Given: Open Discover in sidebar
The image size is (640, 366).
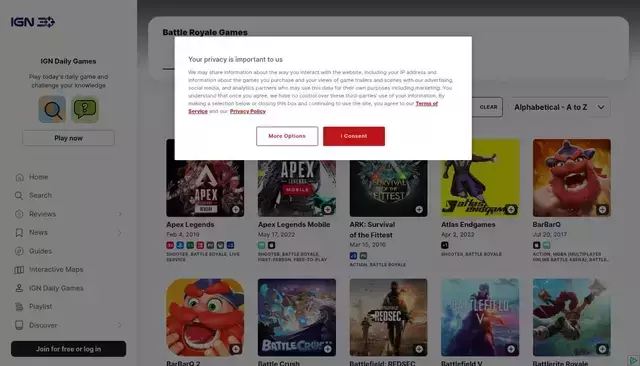Looking at the screenshot, I should pos(43,325).
